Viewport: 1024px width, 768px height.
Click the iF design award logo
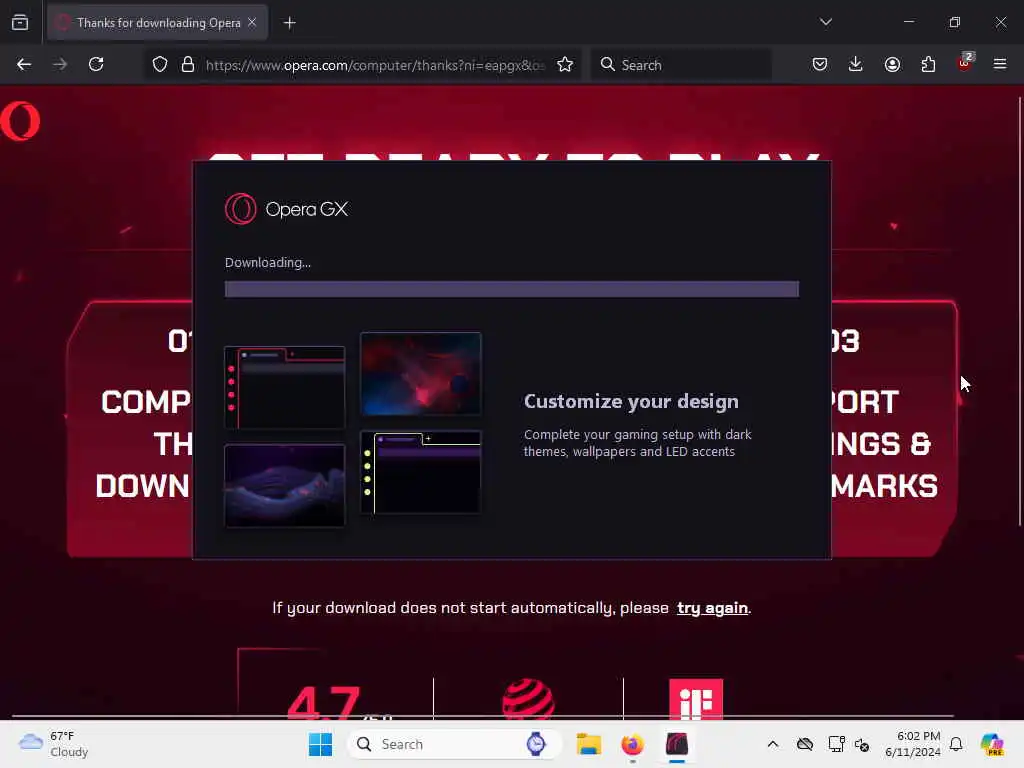[x=696, y=699]
